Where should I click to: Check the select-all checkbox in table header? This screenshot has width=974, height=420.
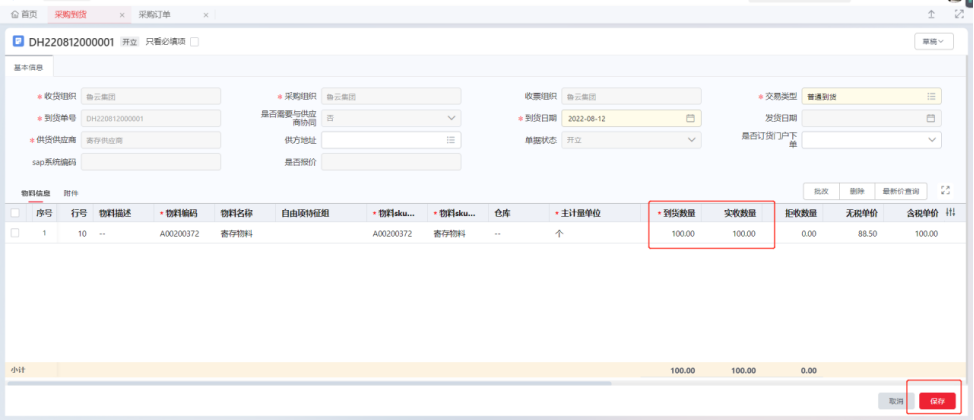click(14, 213)
